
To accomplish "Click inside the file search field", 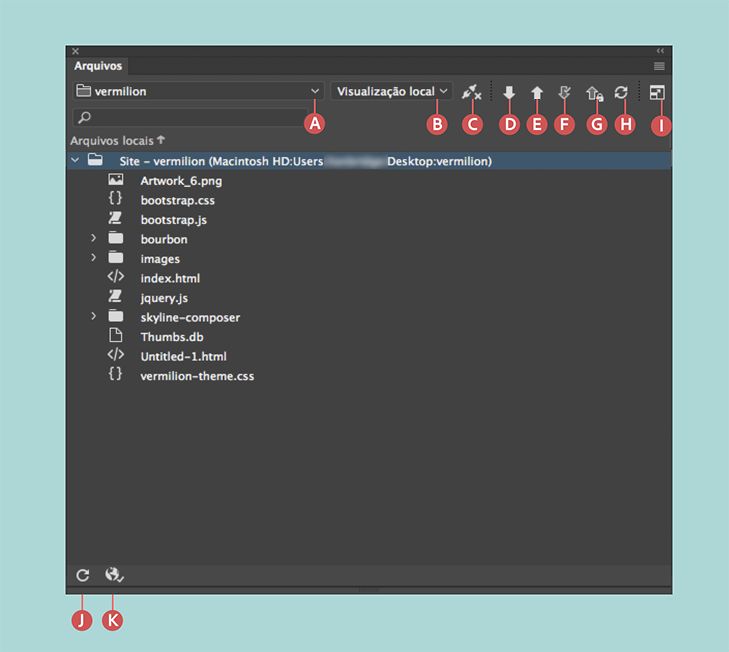I will (x=190, y=117).
